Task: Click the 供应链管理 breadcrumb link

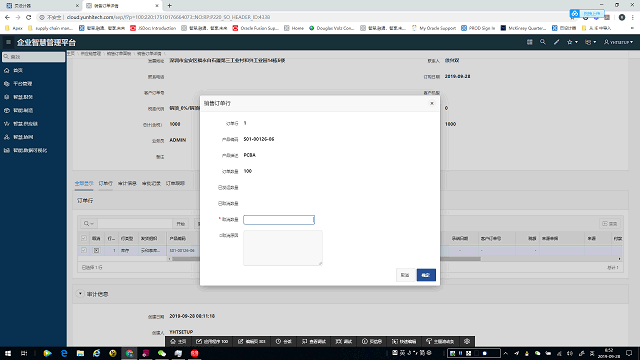Action: coord(91,53)
